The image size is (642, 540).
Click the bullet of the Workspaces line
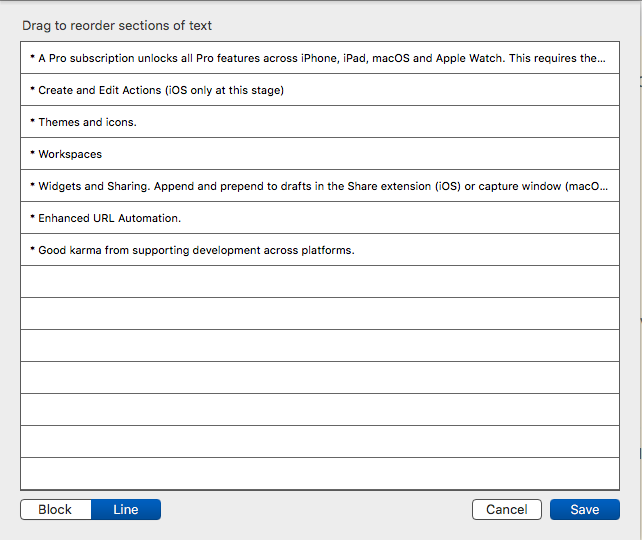click(32, 153)
